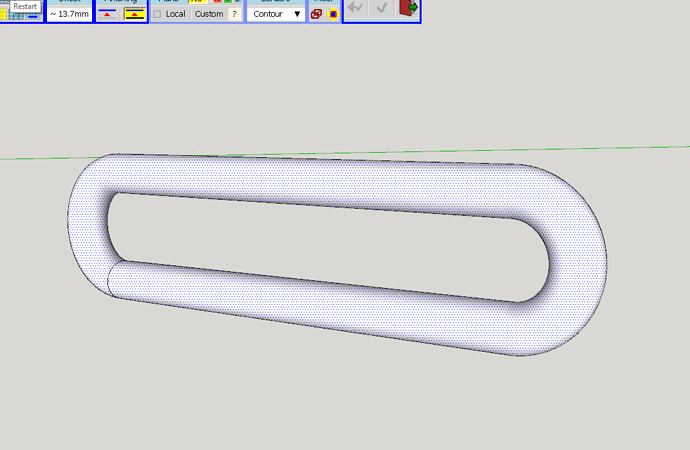Click the red cube group icon
The height and width of the screenshot is (450, 690).
coord(316,14)
